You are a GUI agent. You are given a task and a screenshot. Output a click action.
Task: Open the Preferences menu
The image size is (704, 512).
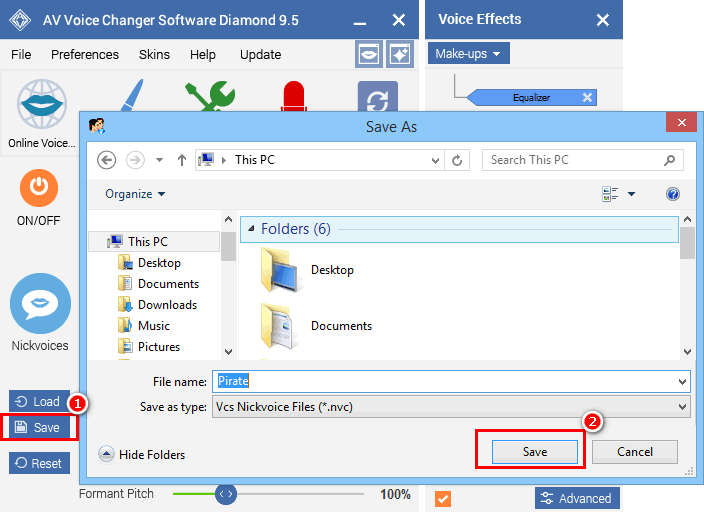85,55
